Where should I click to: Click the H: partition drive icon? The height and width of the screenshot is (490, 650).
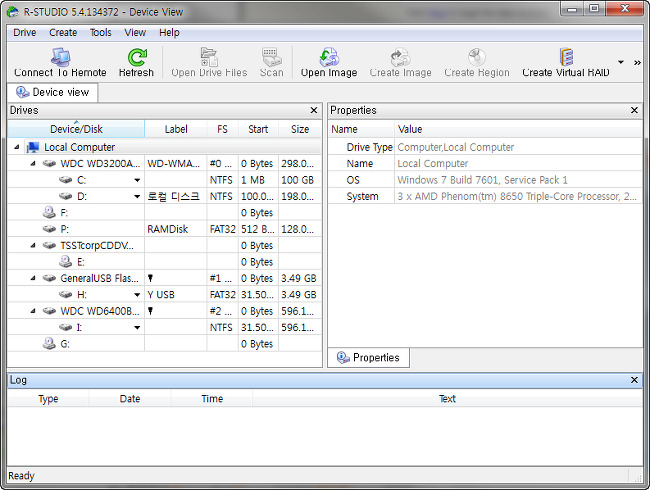(x=65, y=294)
